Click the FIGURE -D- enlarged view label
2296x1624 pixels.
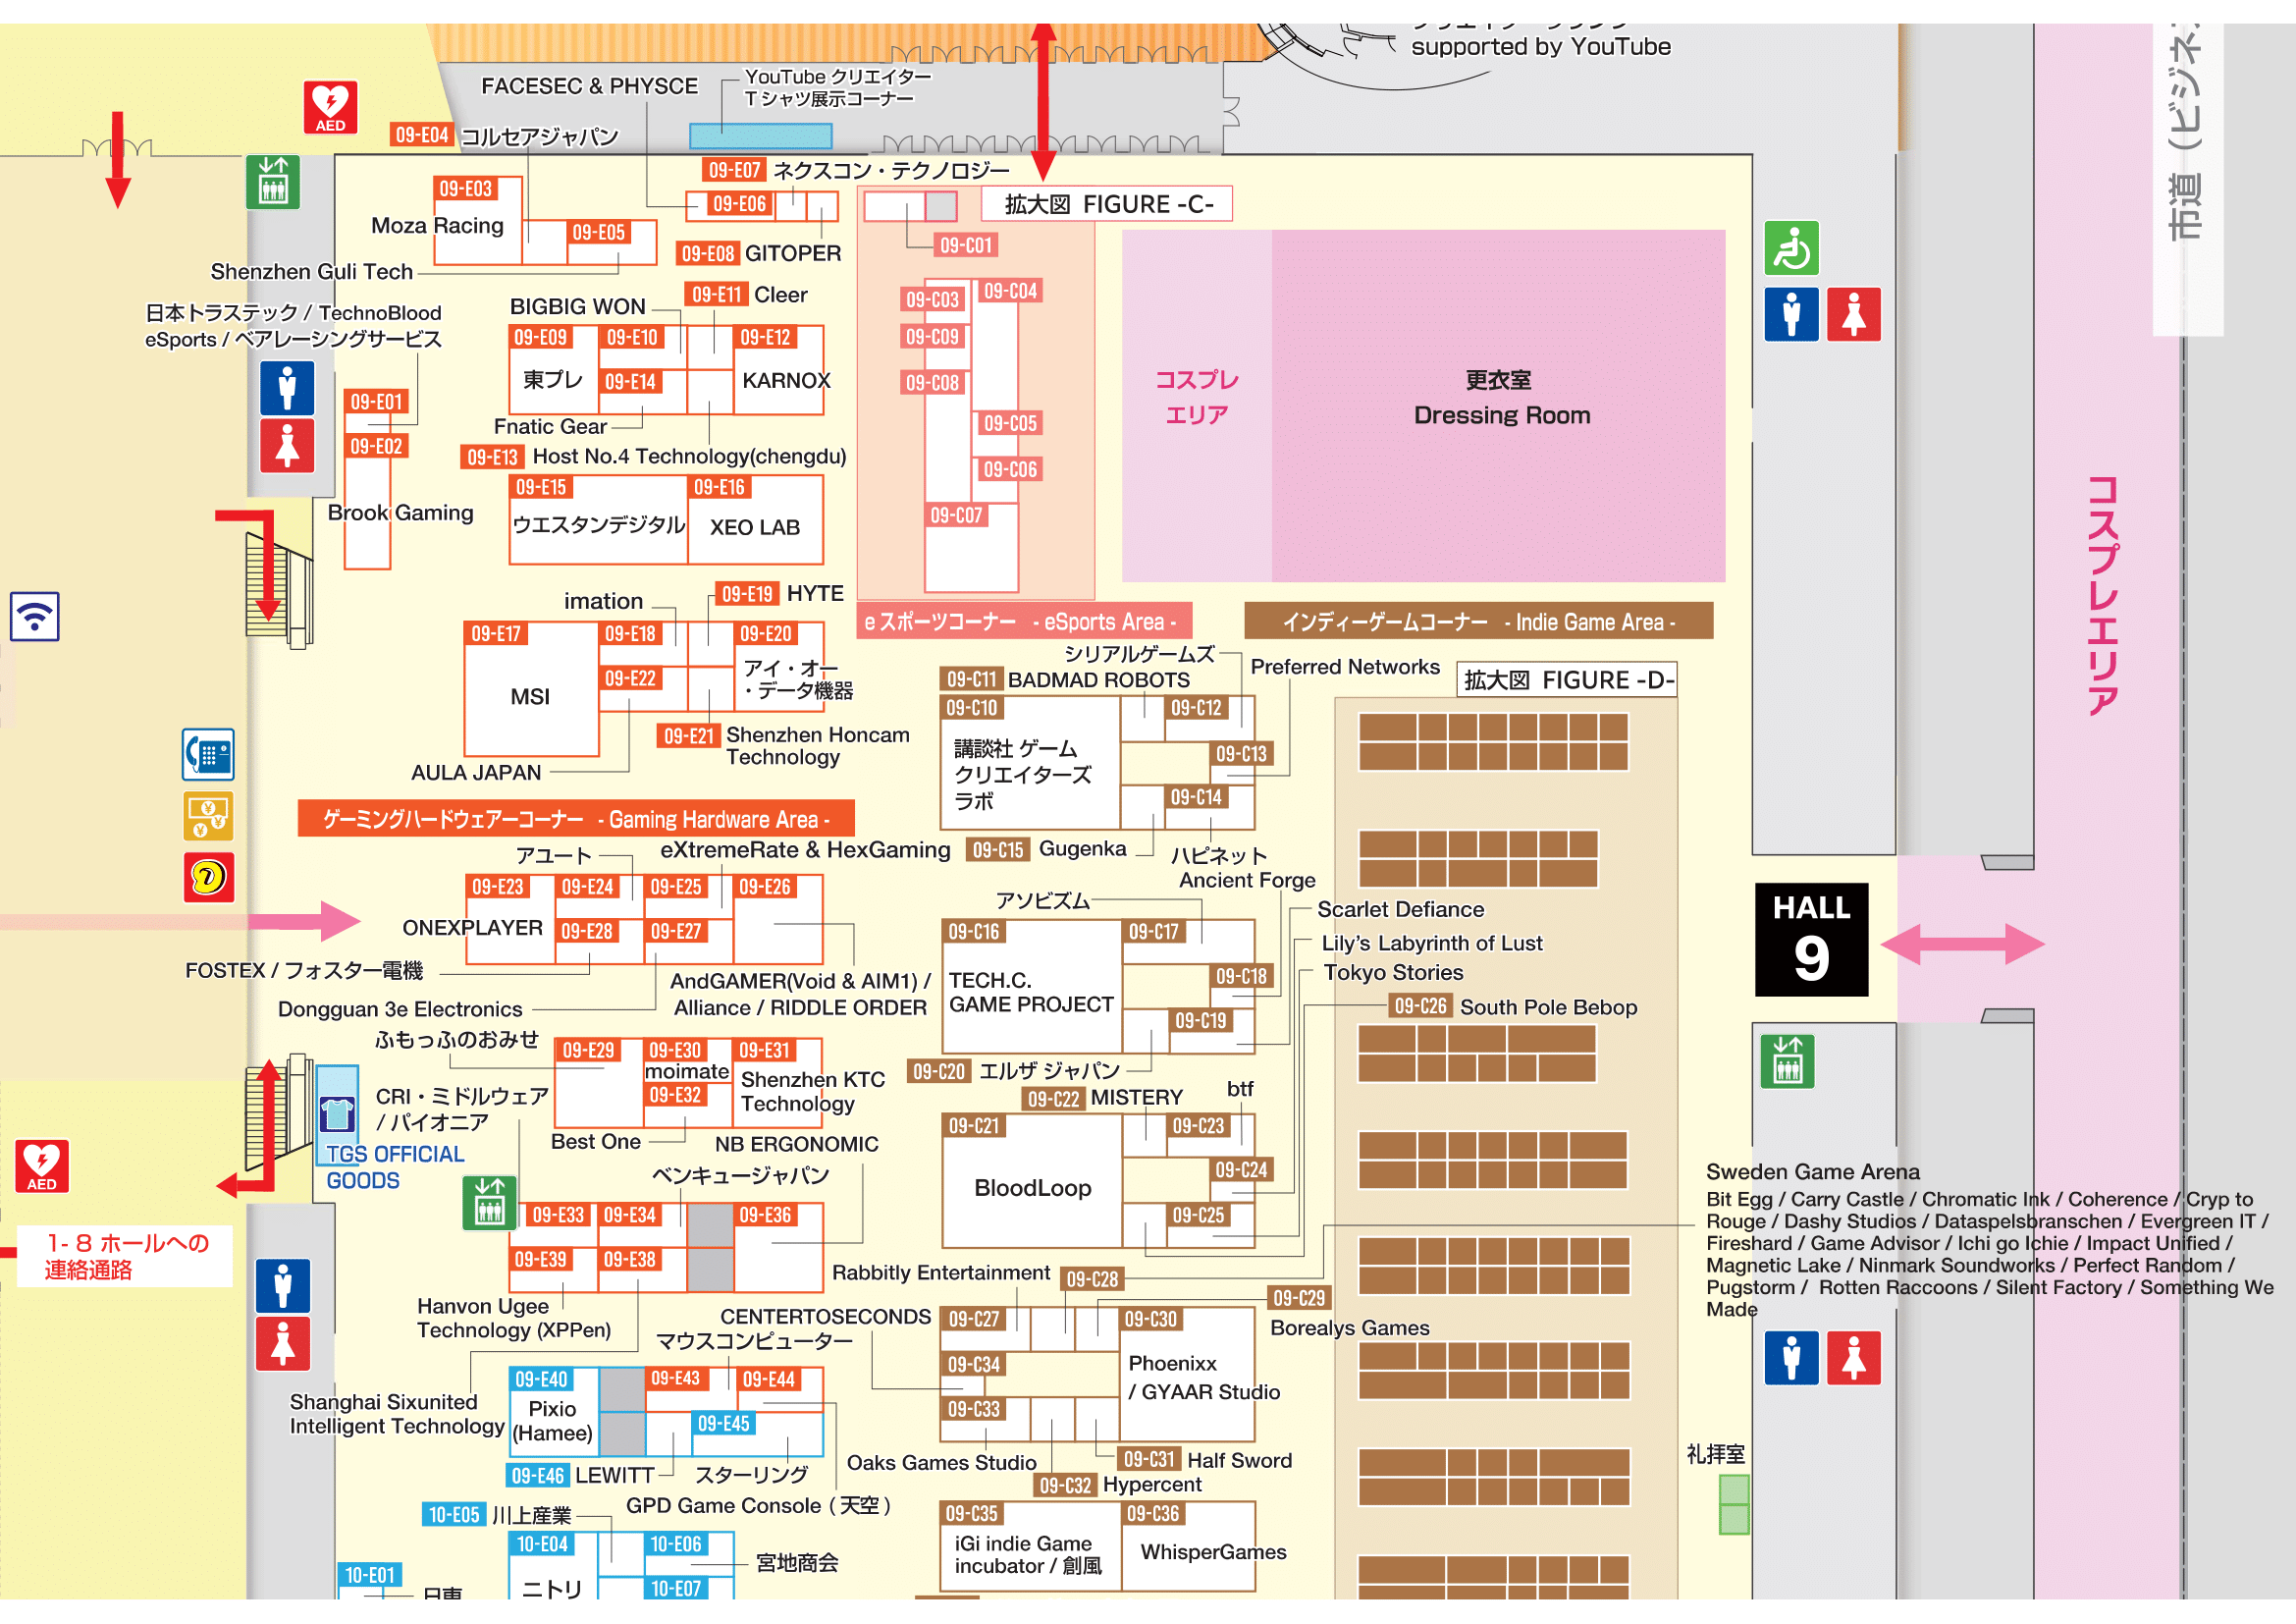click(1566, 680)
